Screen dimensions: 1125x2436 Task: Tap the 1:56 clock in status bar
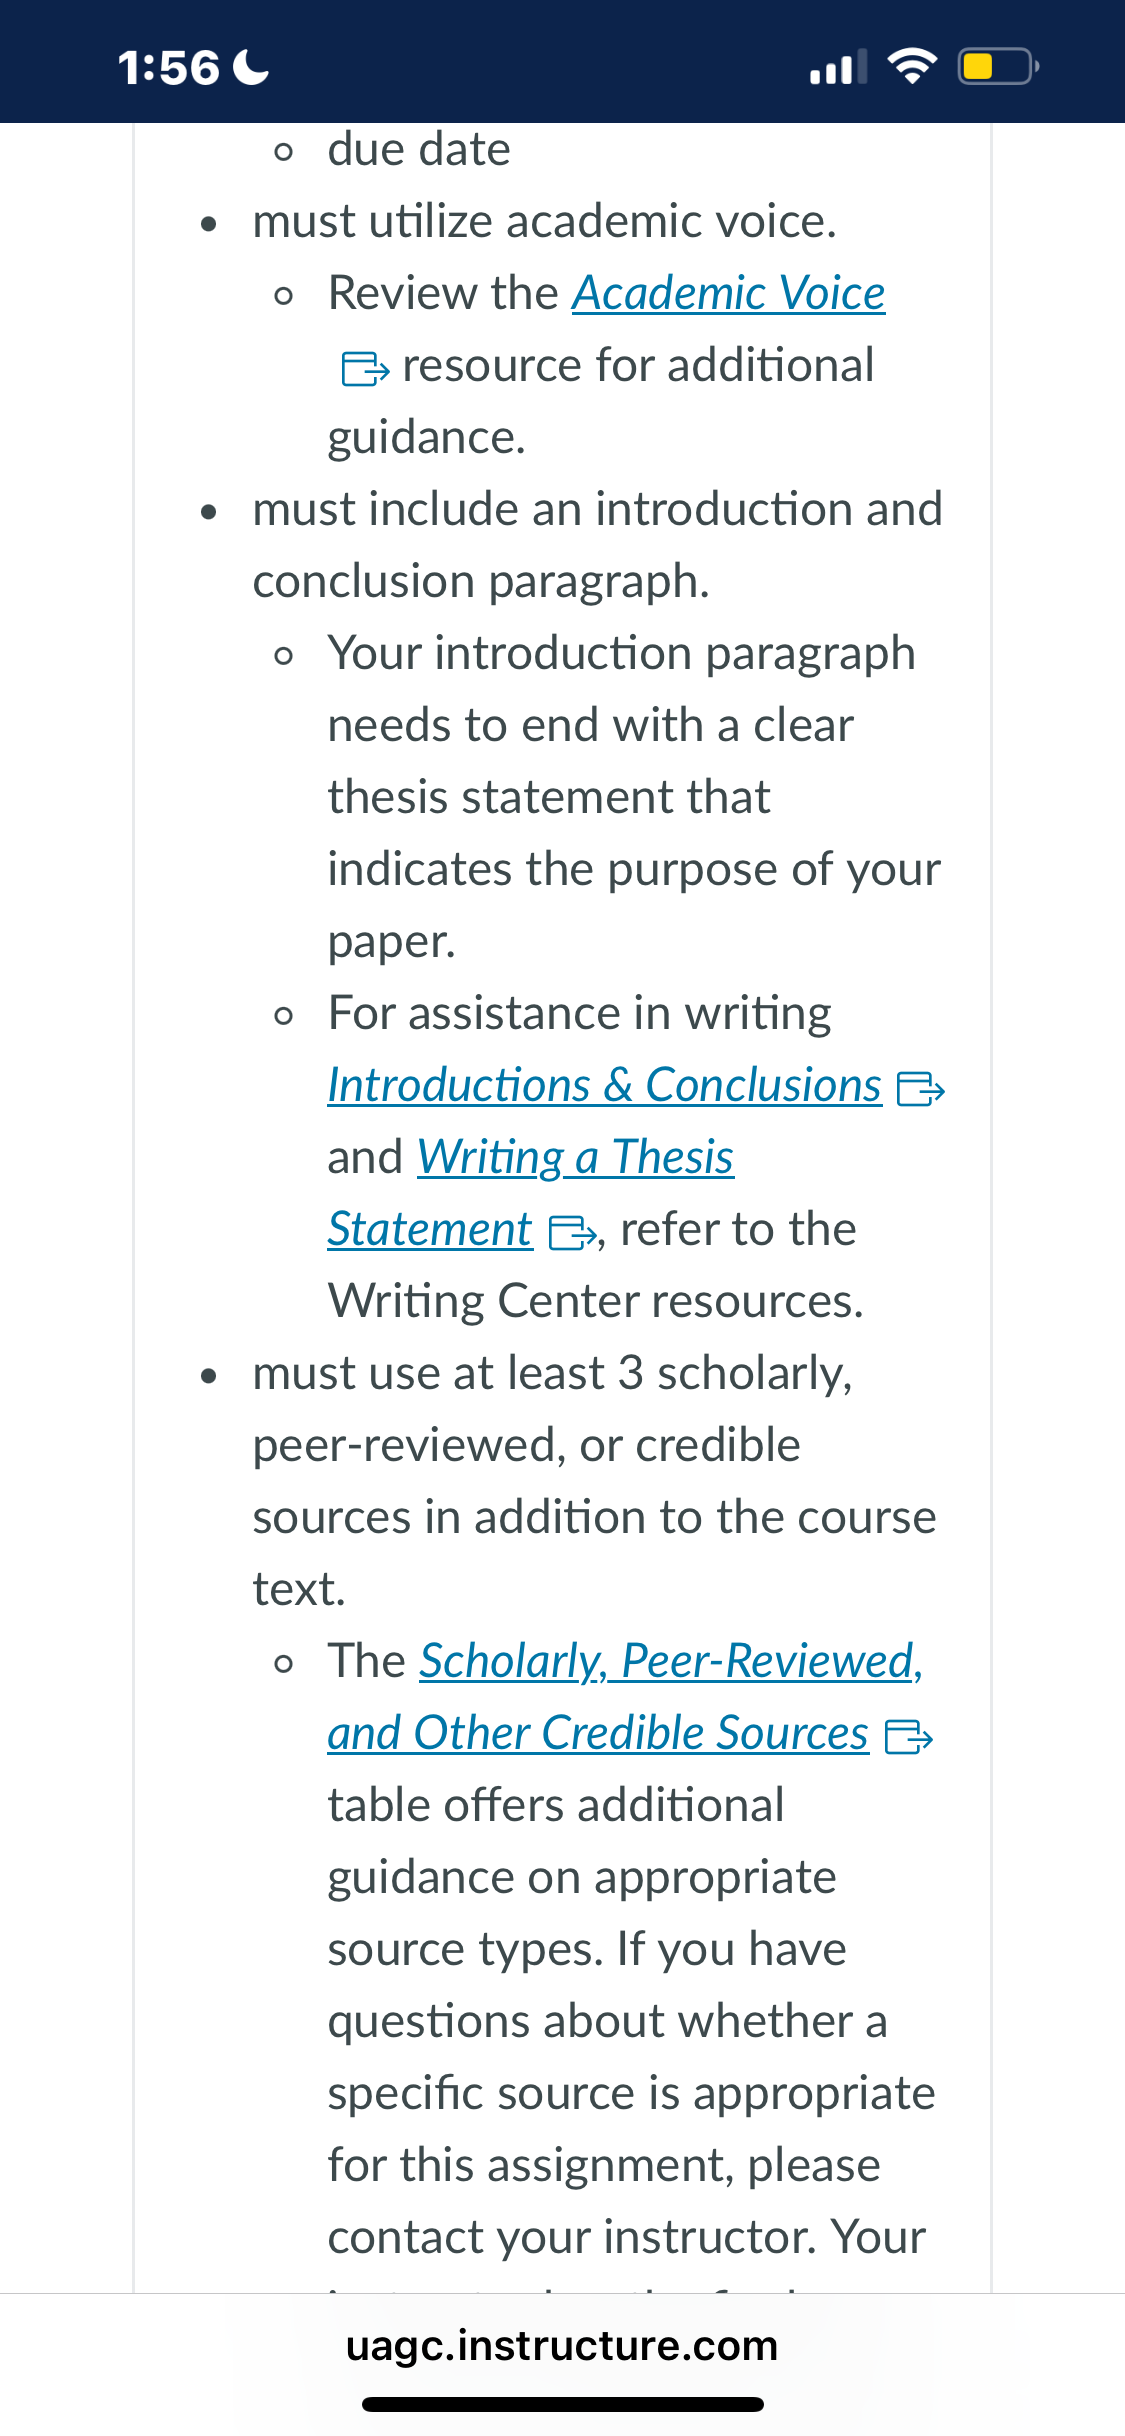click(168, 68)
